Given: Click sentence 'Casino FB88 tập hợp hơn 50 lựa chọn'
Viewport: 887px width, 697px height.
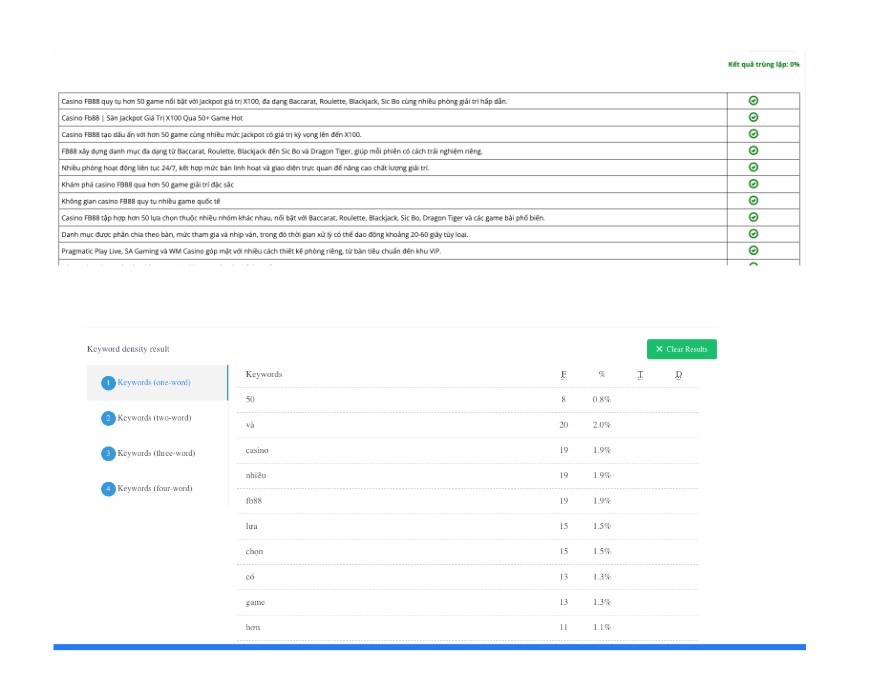Looking at the screenshot, I should [x=303, y=218].
